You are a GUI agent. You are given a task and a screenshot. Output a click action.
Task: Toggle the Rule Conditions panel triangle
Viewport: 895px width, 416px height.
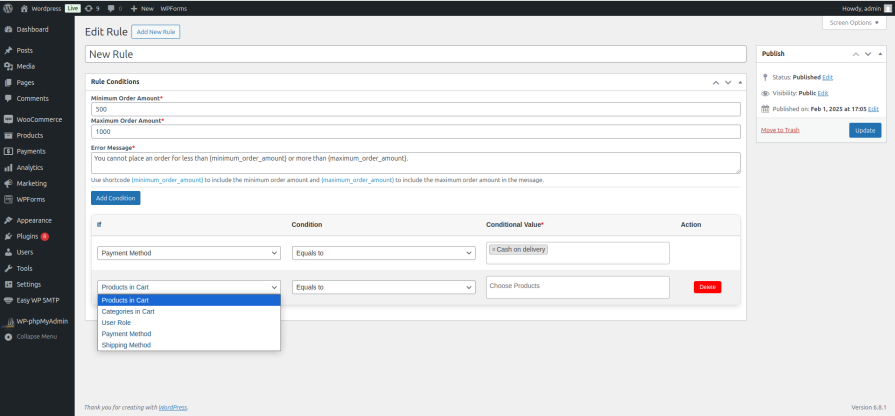[740, 82]
